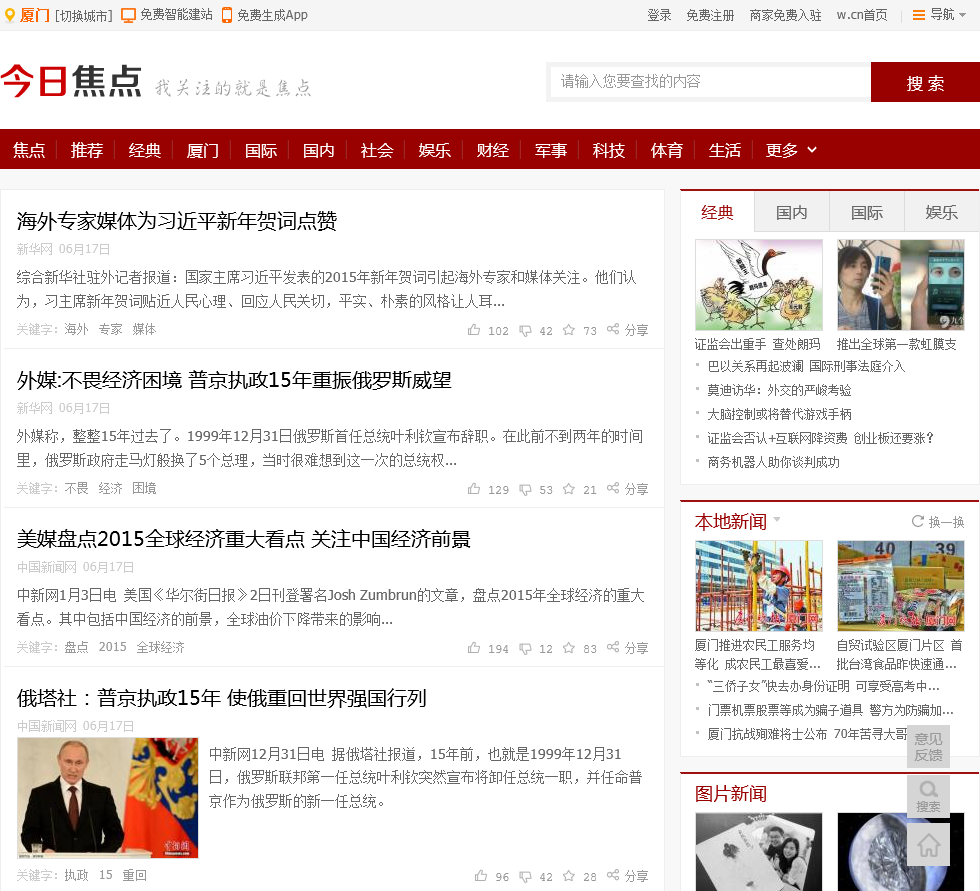Screen dimensions: 980x891
Task: Open 生活 in the red navigation bar
Action: point(725,150)
